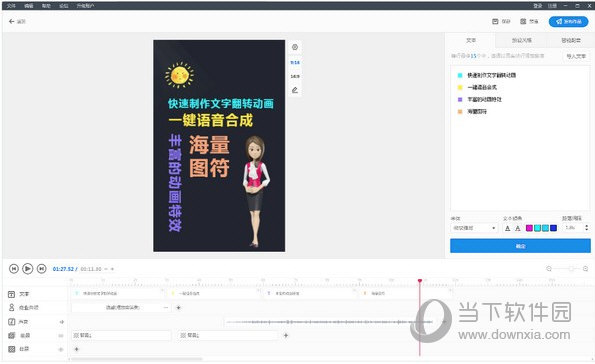Switch to the 文章 tab in right panel
This screenshot has height=364, width=595.
pyautogui.click(x=471, y=40)
